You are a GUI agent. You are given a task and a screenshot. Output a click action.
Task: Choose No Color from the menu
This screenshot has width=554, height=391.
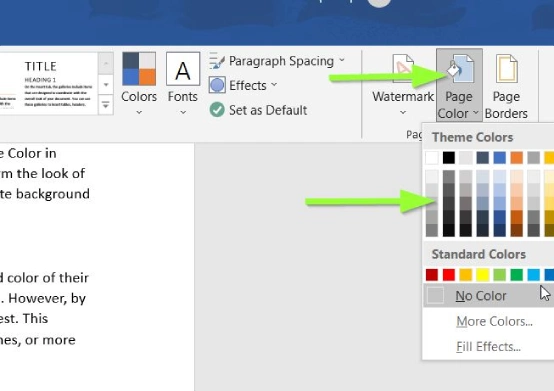(489, 295)
